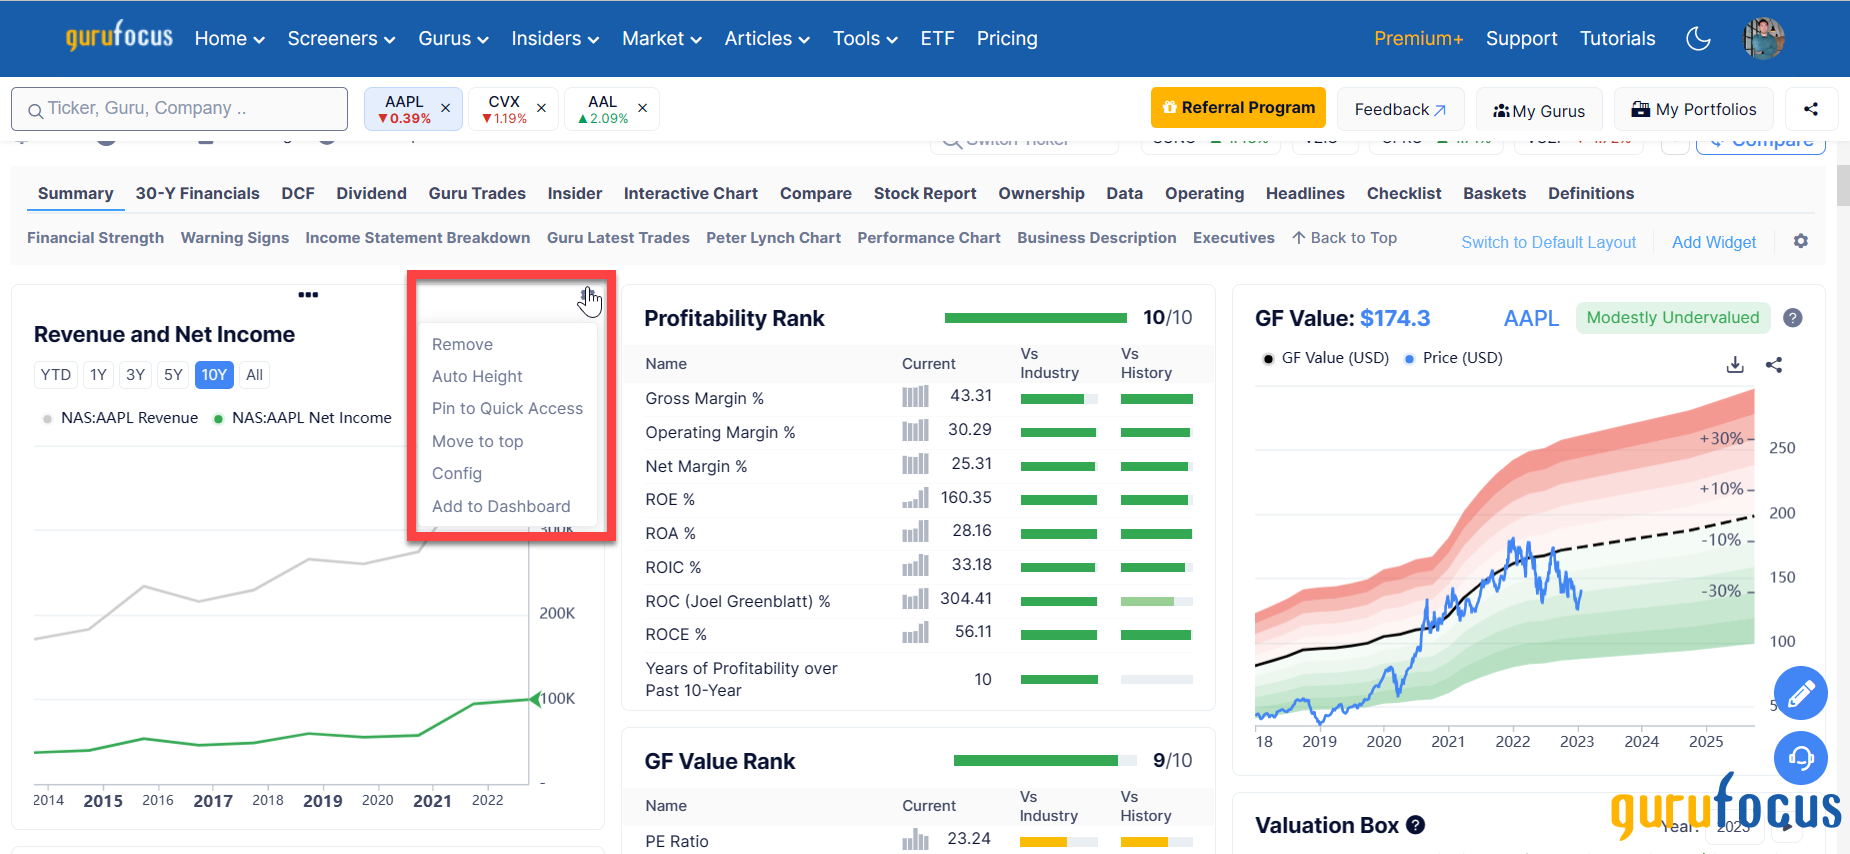Toggle NAS:AAPL Net Income legend series

tap(311, 418)
